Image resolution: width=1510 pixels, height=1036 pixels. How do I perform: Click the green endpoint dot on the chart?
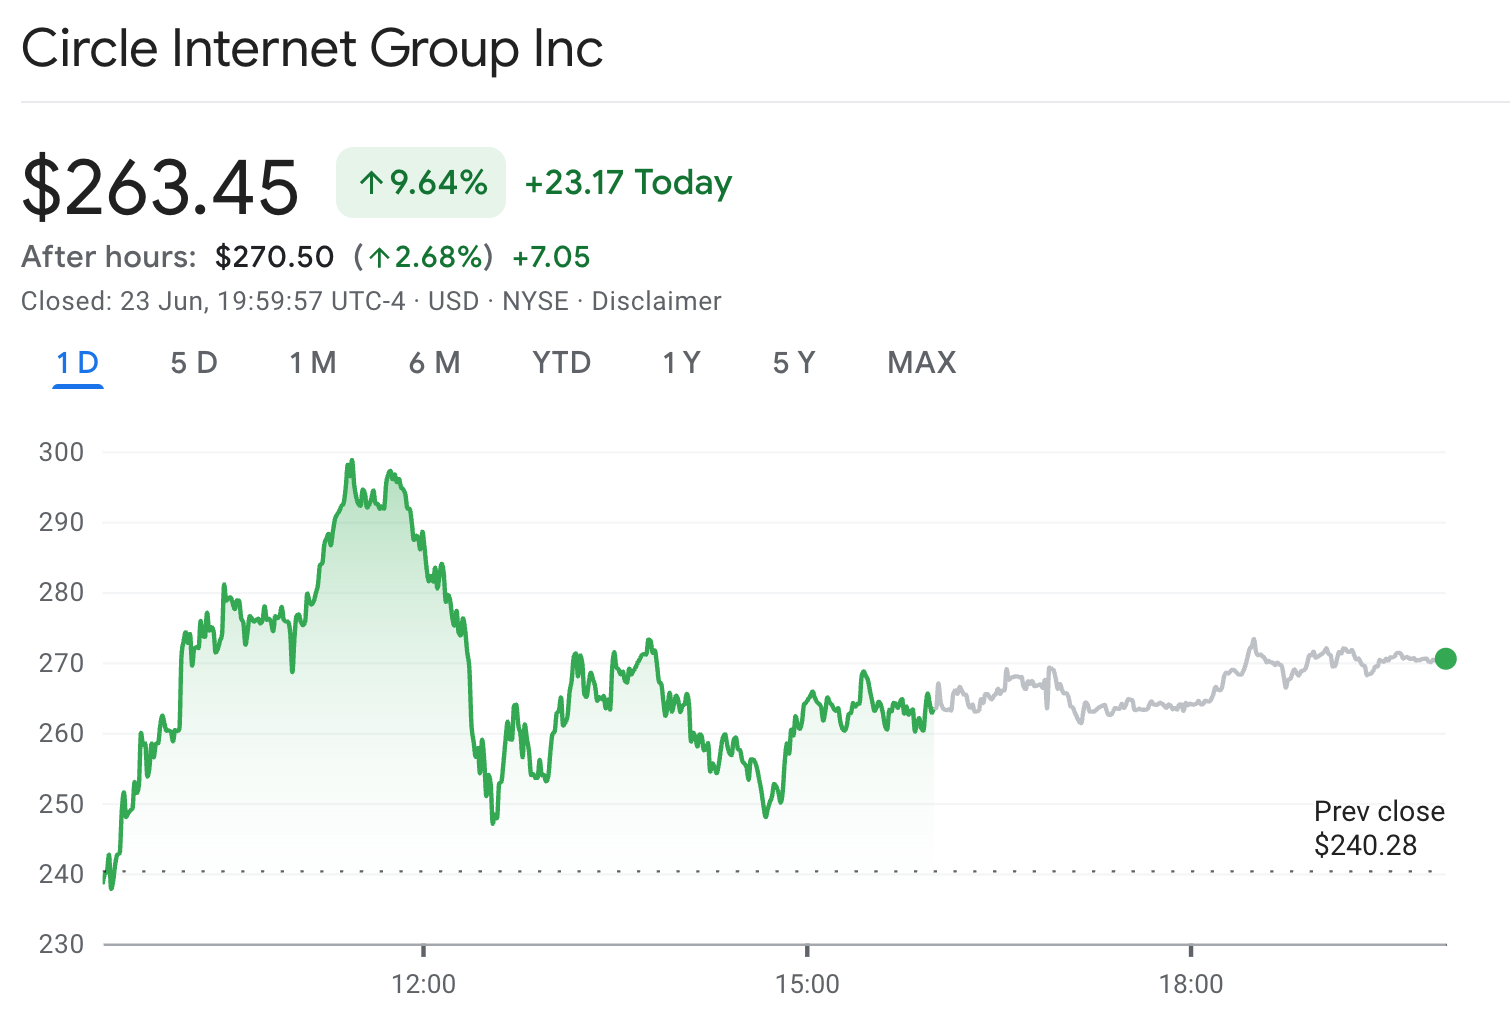[x=1444, y=659]
